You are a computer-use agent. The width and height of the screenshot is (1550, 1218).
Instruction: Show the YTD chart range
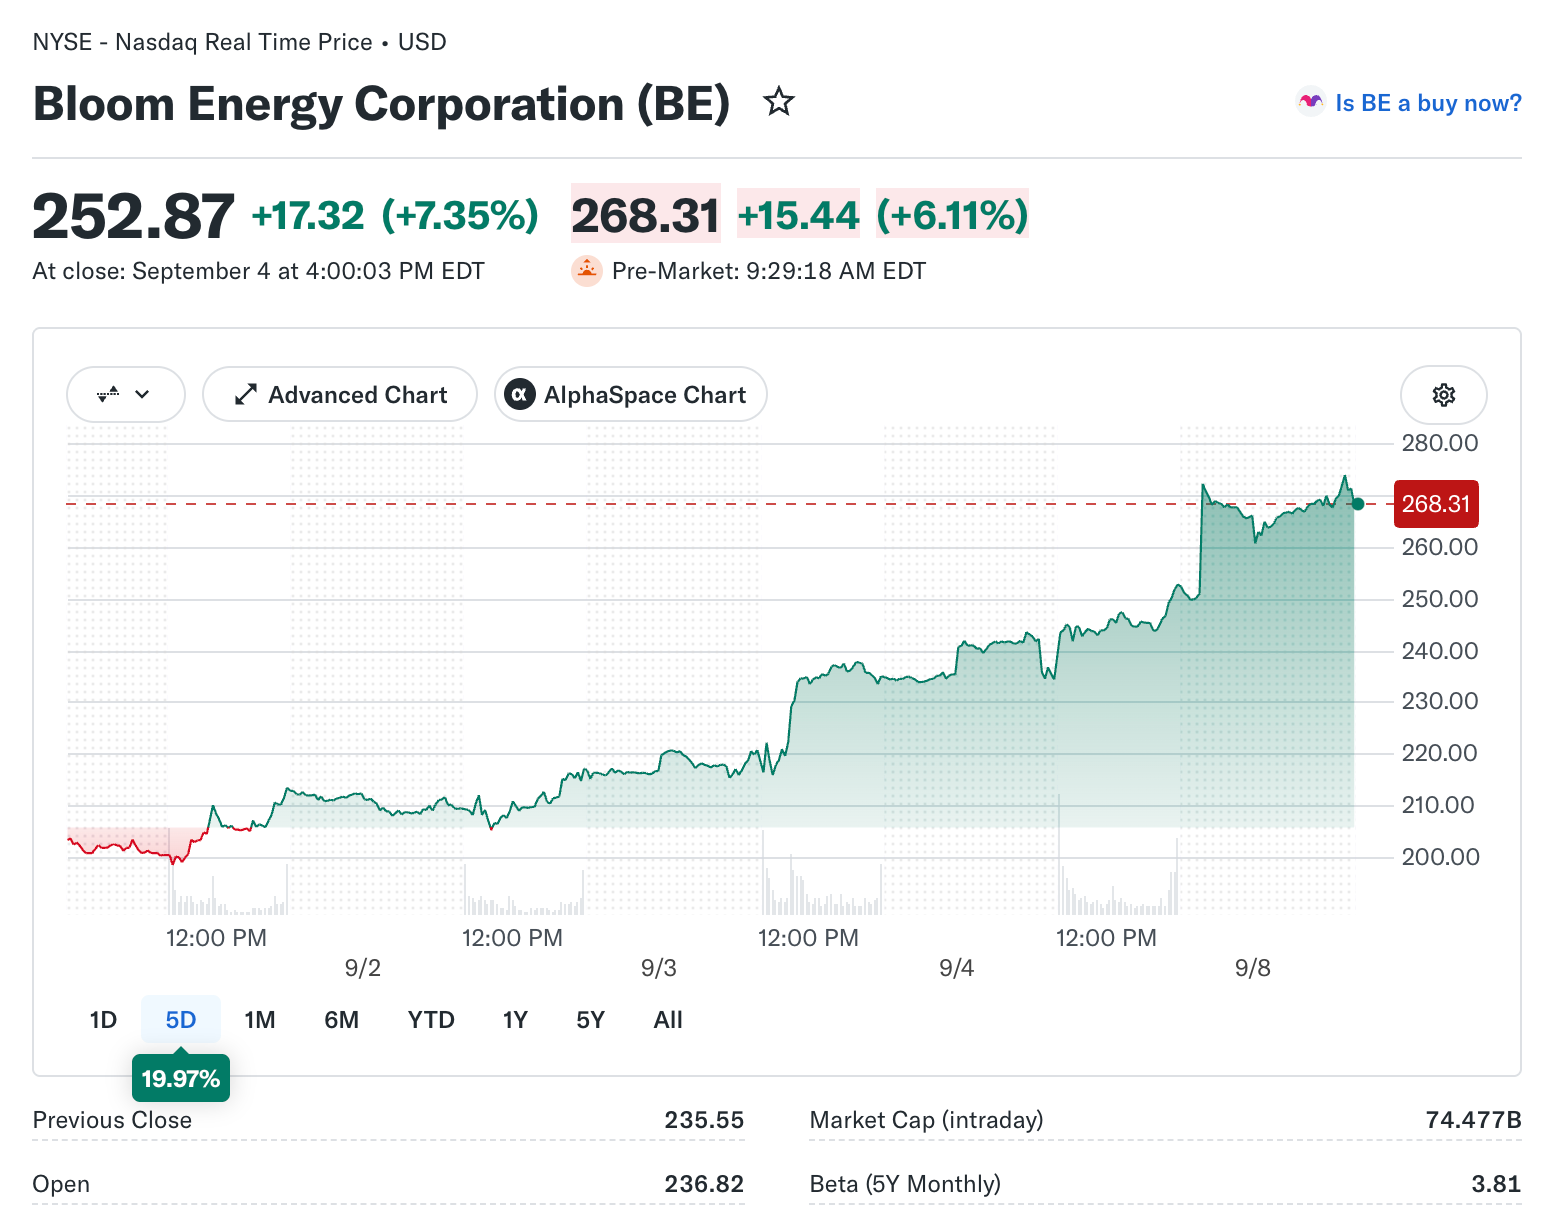click(431, 1020)
